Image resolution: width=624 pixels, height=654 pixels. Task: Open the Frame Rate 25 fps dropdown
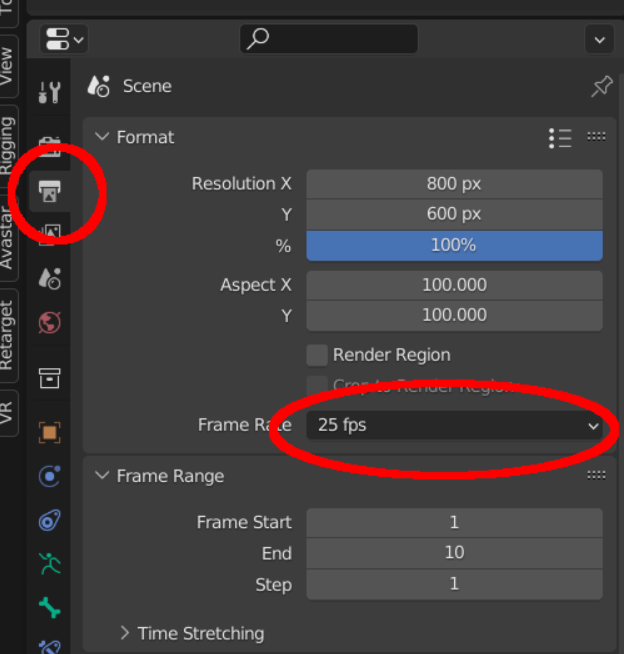click(x=454, y=425)
